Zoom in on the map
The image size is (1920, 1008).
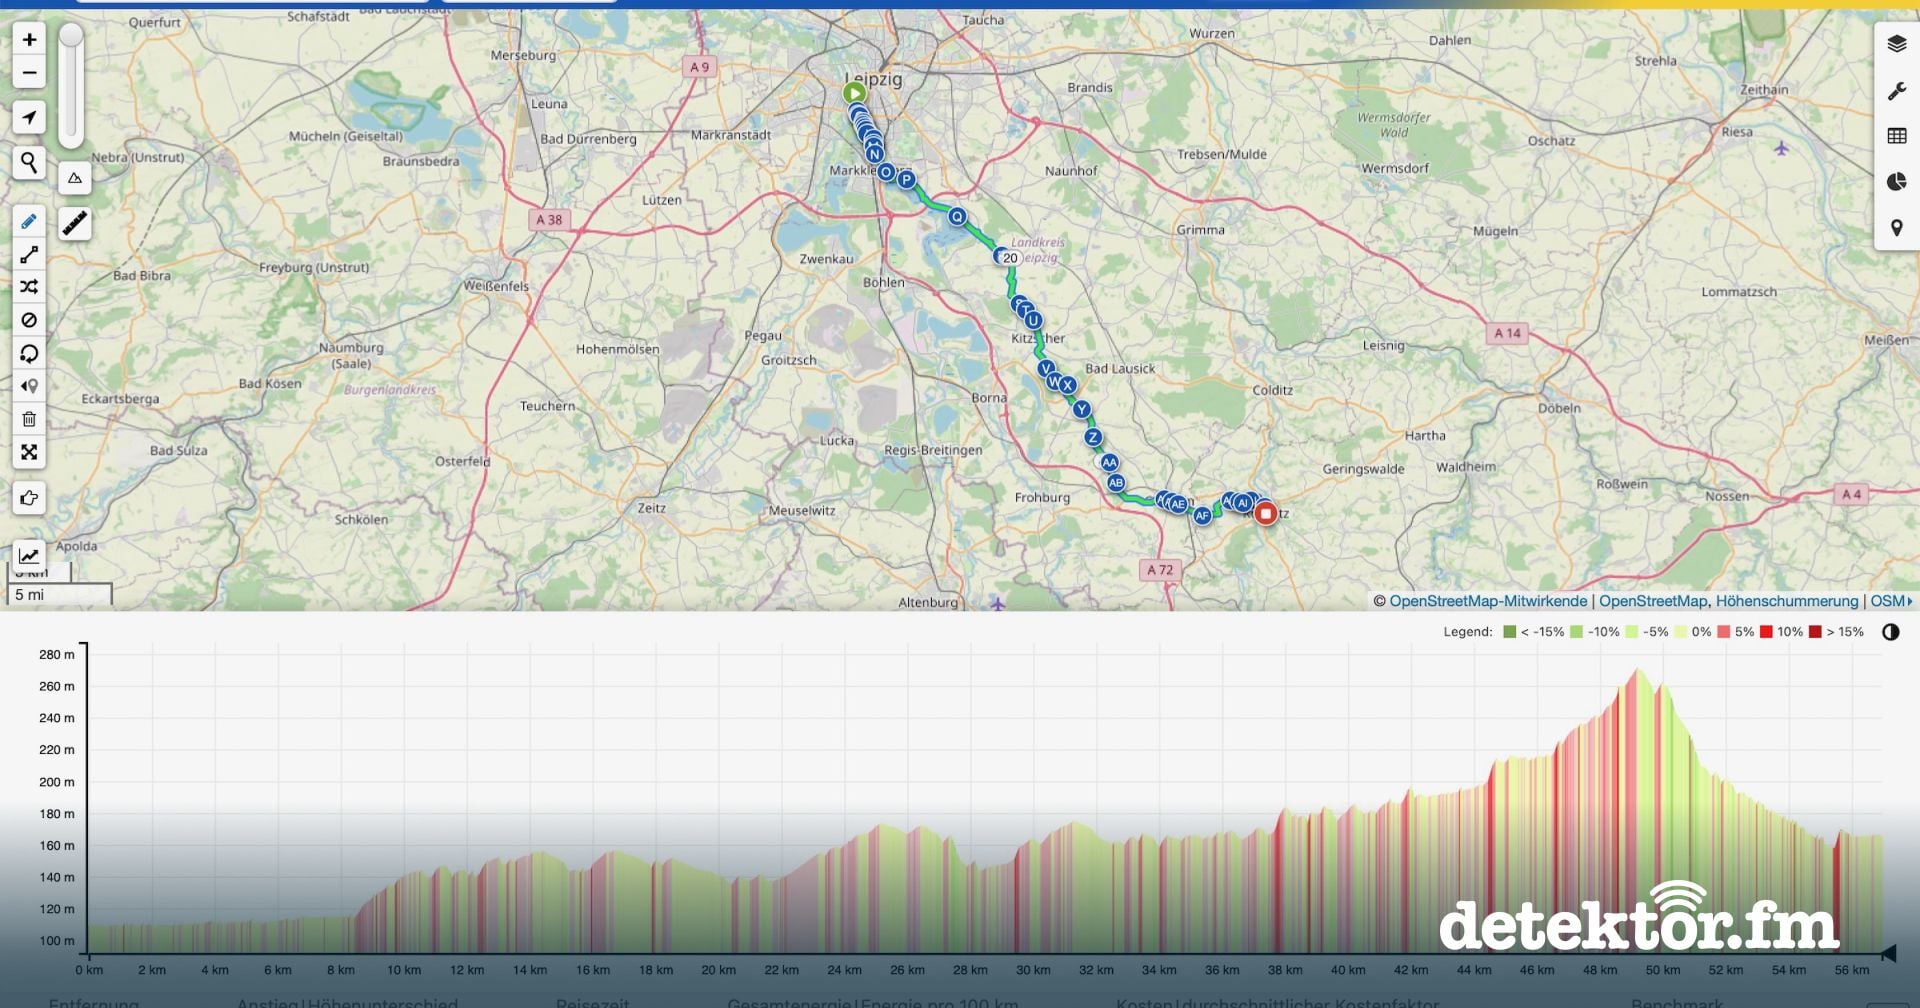29,40
